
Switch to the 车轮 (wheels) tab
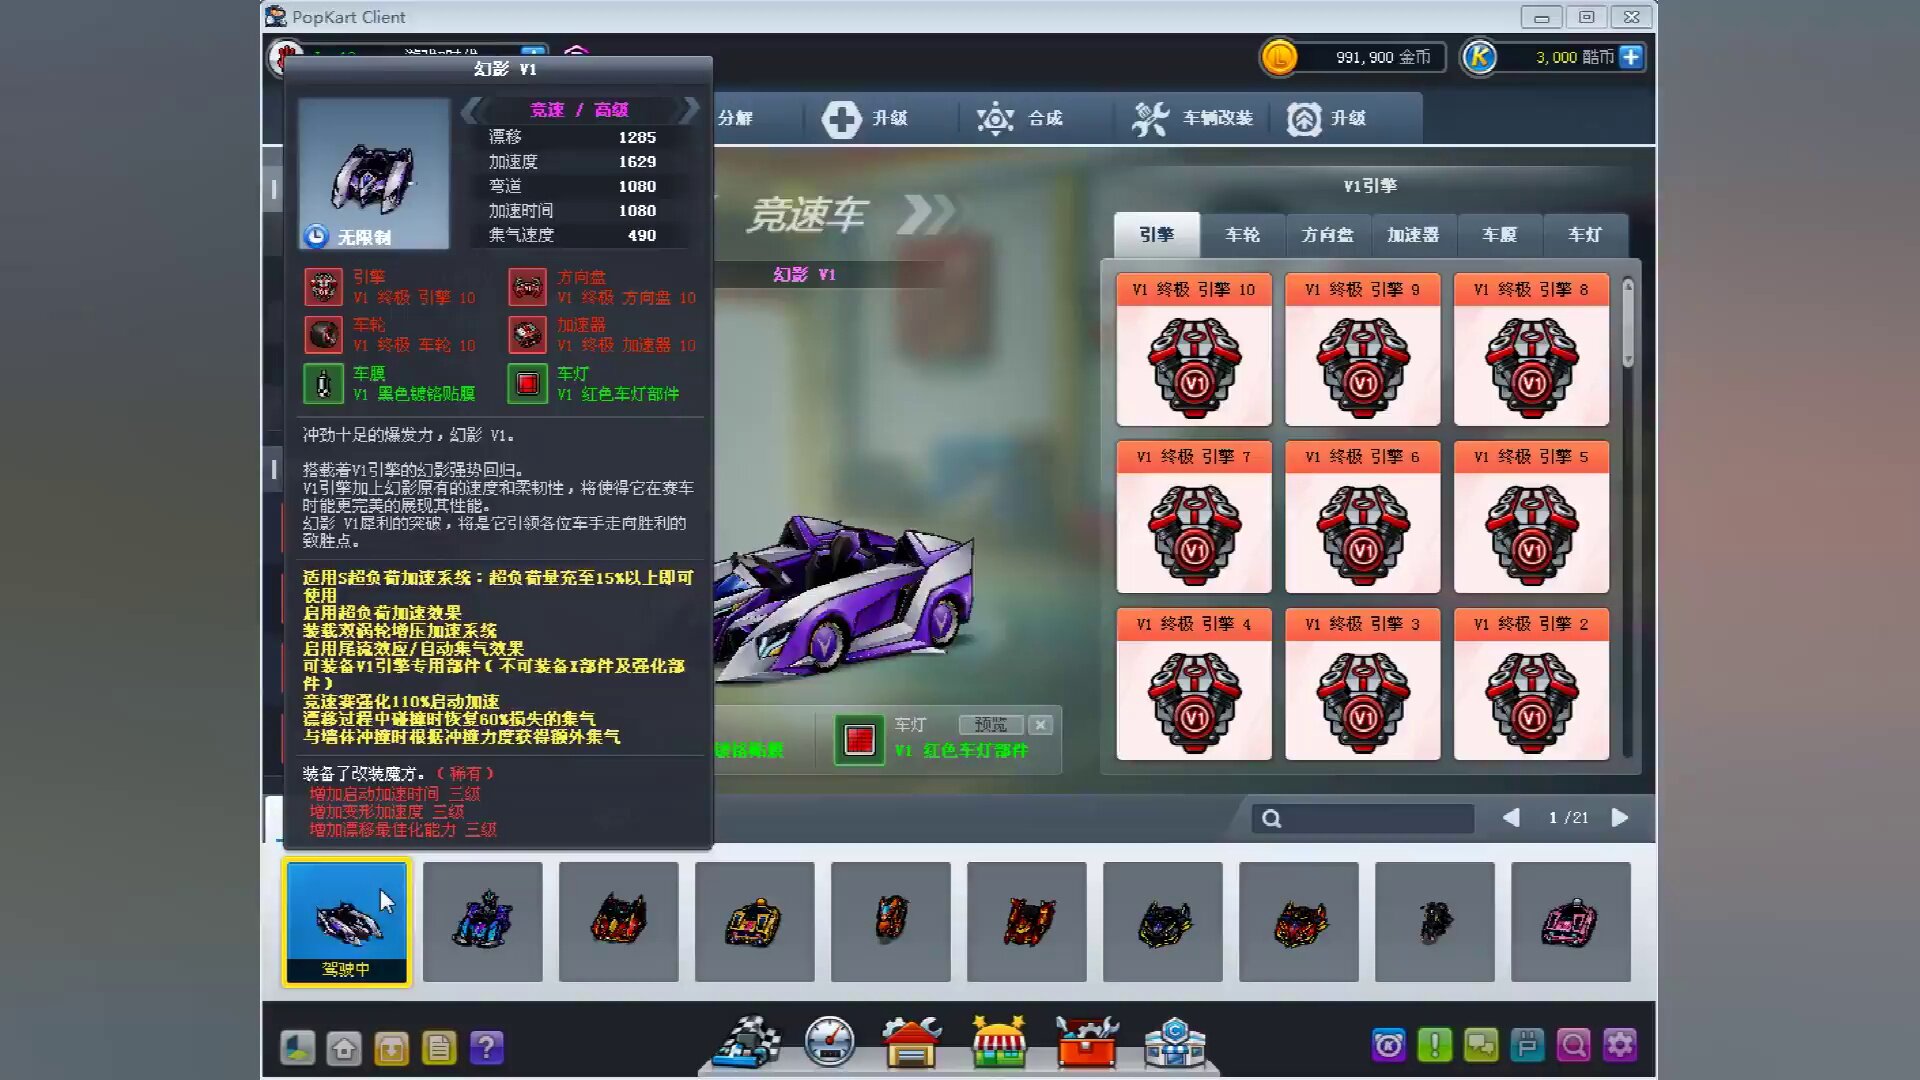[x=1242, y=235]
